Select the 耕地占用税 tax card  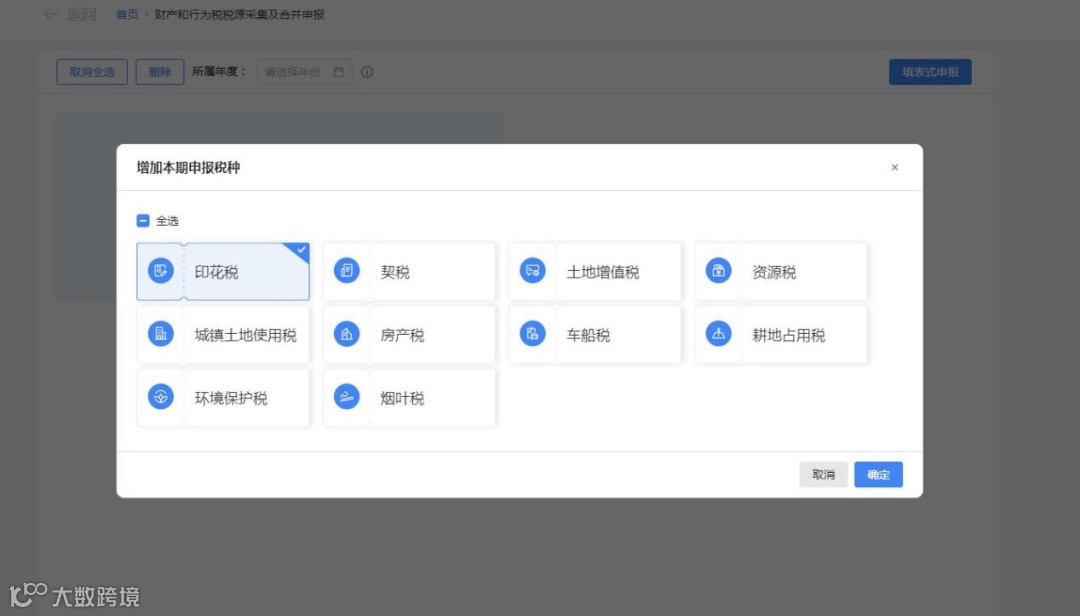[781, 335]
